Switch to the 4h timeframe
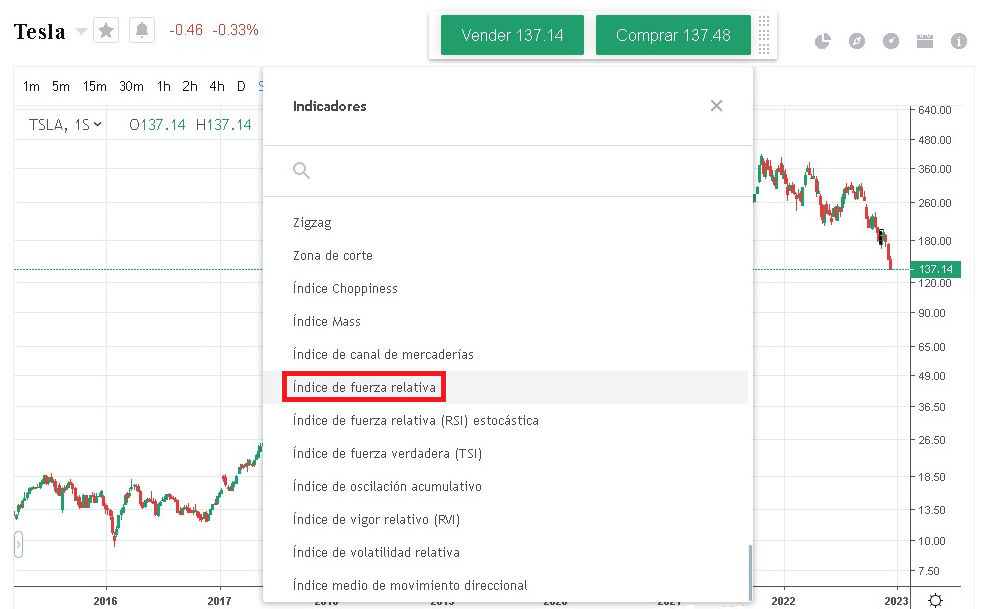Screen dimensions: 988x609 tap(217, 87)
